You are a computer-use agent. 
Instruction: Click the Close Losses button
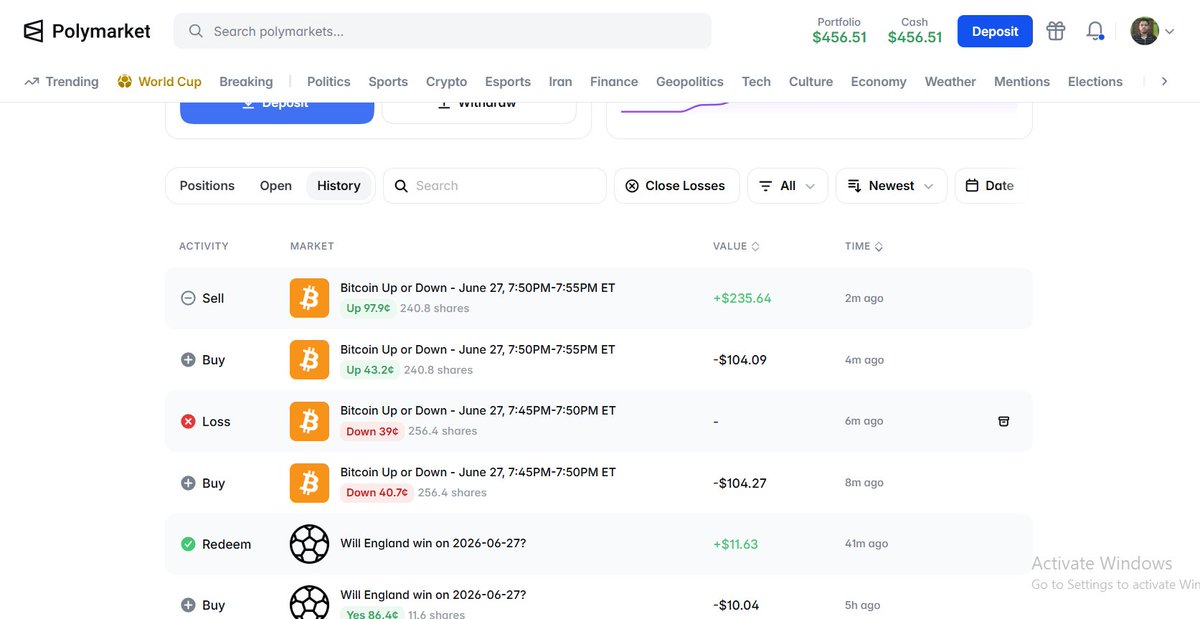pyautogui.click(x=676, y=186)
